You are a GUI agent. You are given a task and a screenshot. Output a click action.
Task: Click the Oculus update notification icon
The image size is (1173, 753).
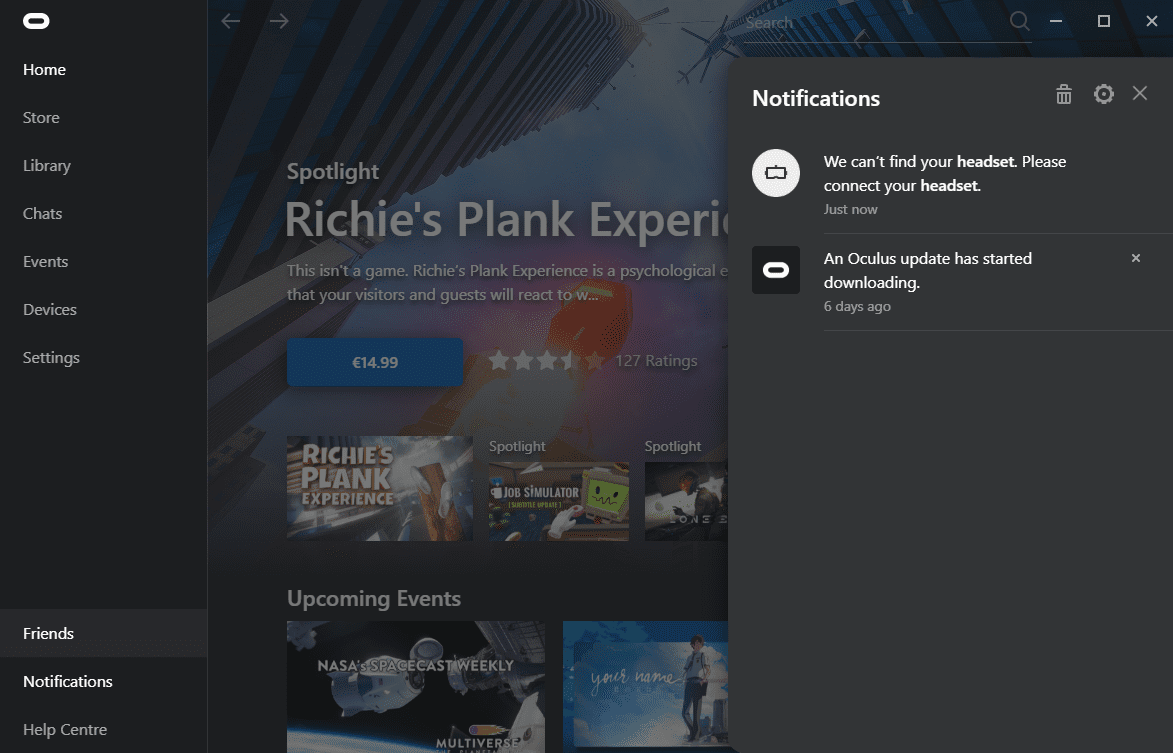point(776,270)
